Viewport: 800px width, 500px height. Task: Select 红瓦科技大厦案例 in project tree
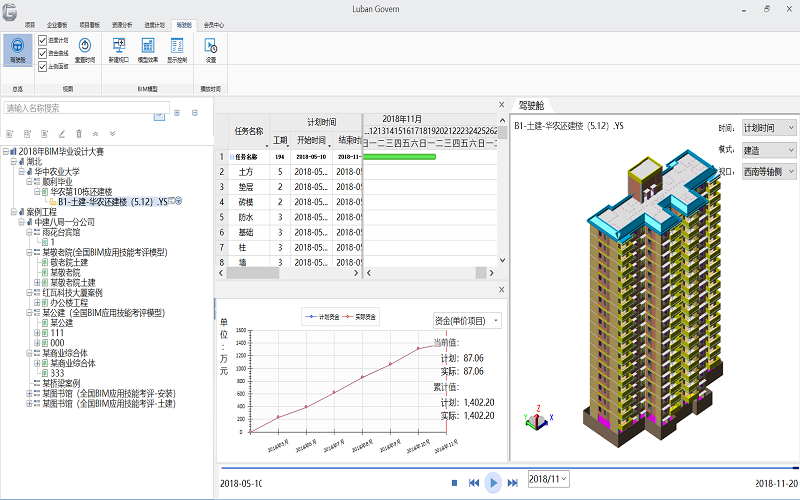(x=72, y=292)
